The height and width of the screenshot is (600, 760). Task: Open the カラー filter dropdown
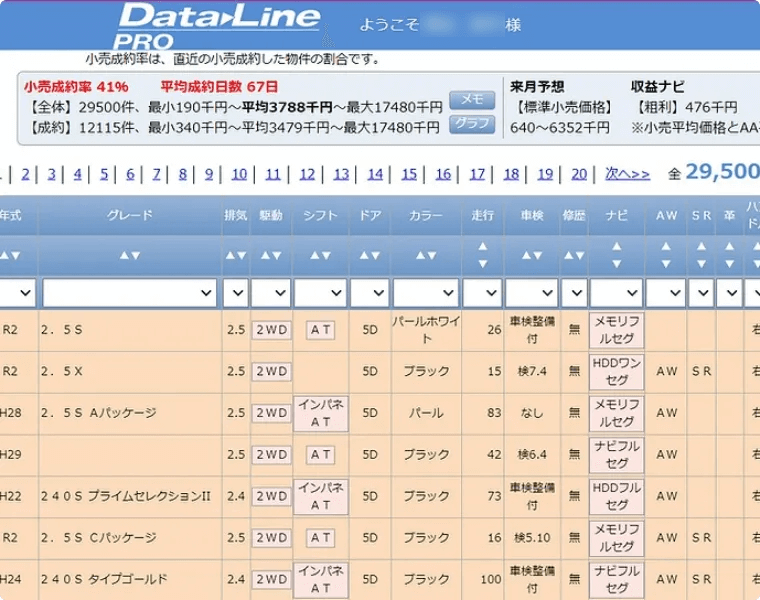(431, 293)
